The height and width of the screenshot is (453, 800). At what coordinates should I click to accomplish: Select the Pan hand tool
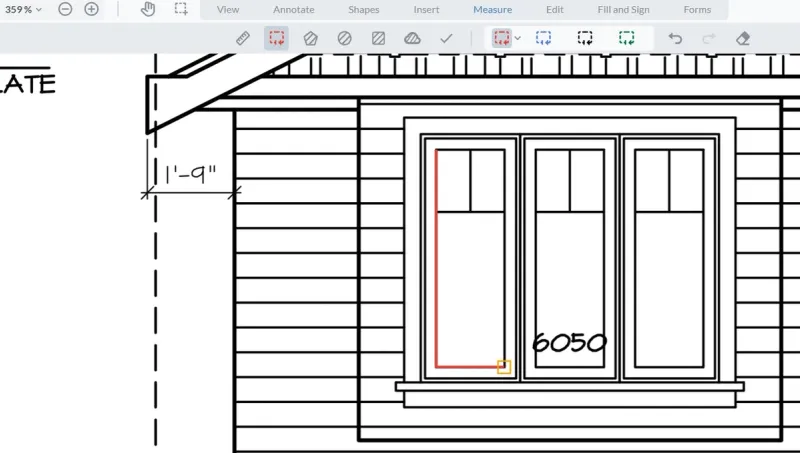click(148, 9)
